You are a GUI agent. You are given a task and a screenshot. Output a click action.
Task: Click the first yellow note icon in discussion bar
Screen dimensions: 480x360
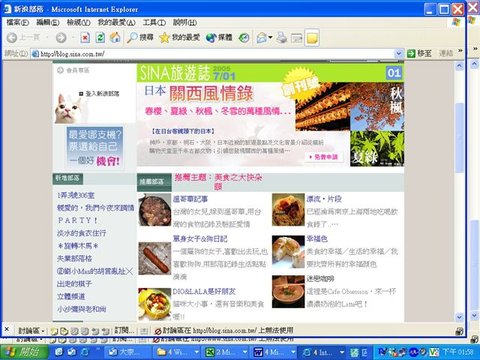coord(54,331)
